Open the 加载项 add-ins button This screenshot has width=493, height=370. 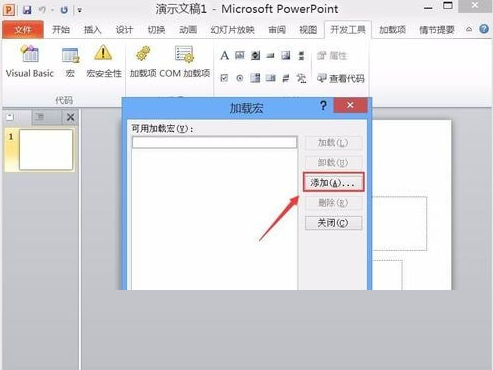(143, 62)
